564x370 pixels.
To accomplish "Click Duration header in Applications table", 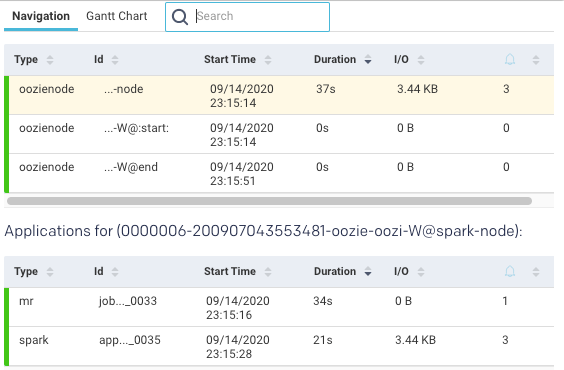I will pyautogui.click(x=335, y=271).
